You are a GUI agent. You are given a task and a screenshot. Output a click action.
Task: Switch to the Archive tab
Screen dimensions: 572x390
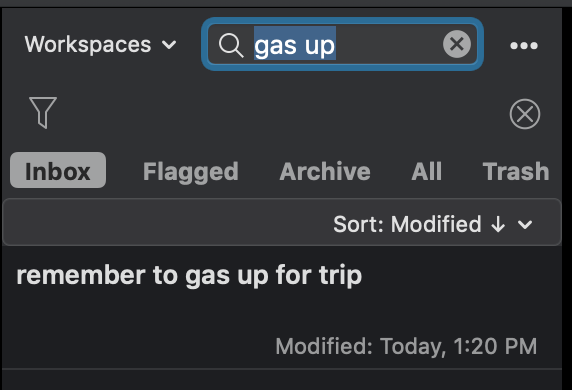[x=325, y=171]
